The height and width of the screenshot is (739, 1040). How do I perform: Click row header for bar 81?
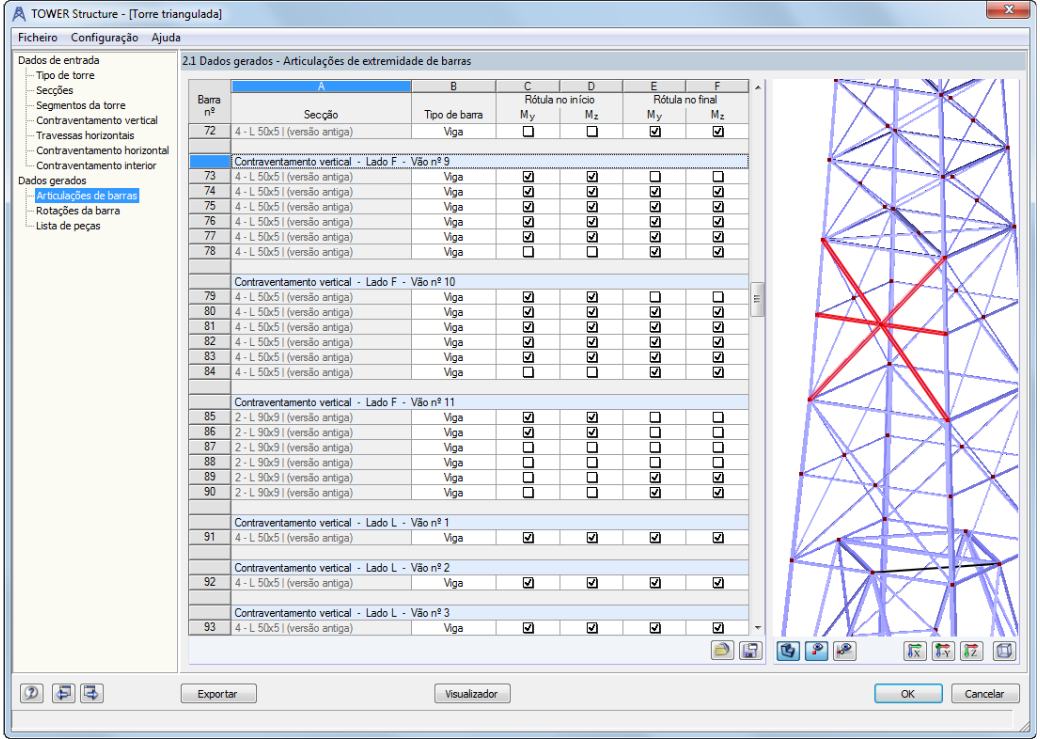[210, 326]
